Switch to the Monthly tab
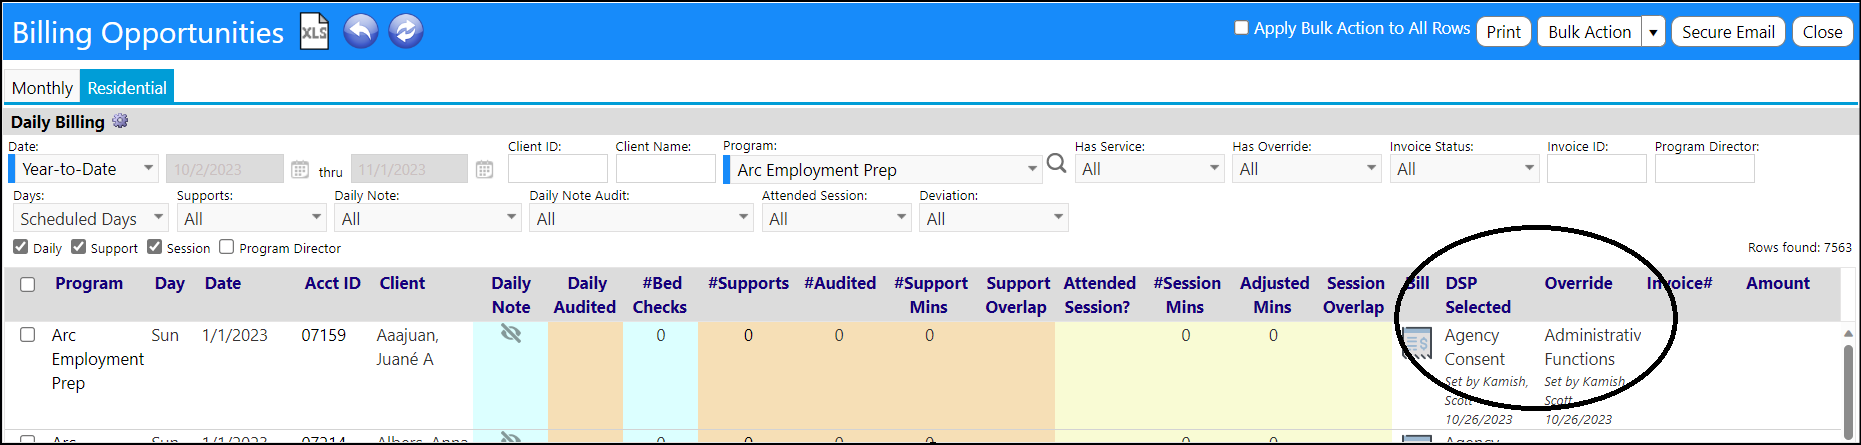Viewport: 1861px width, 445px height. pyautogui.click(x=42, y=88)
